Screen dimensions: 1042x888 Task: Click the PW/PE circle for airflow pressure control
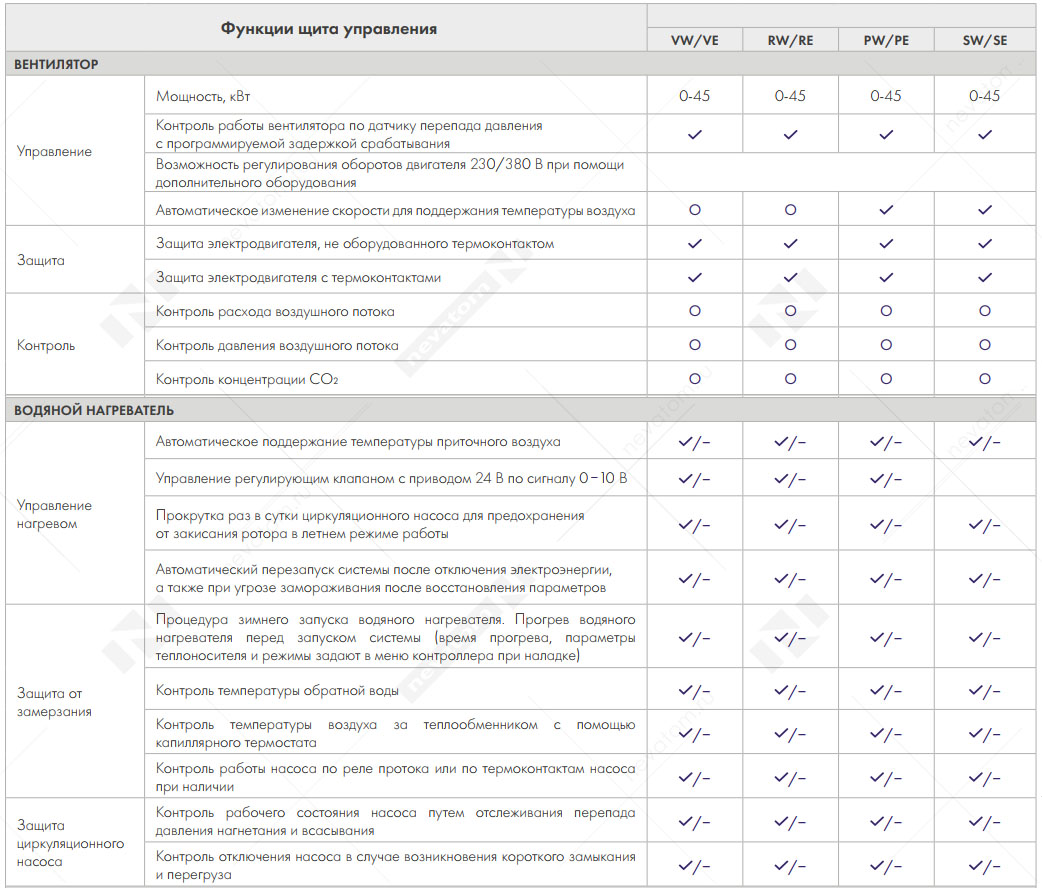(x=886, y=344)
